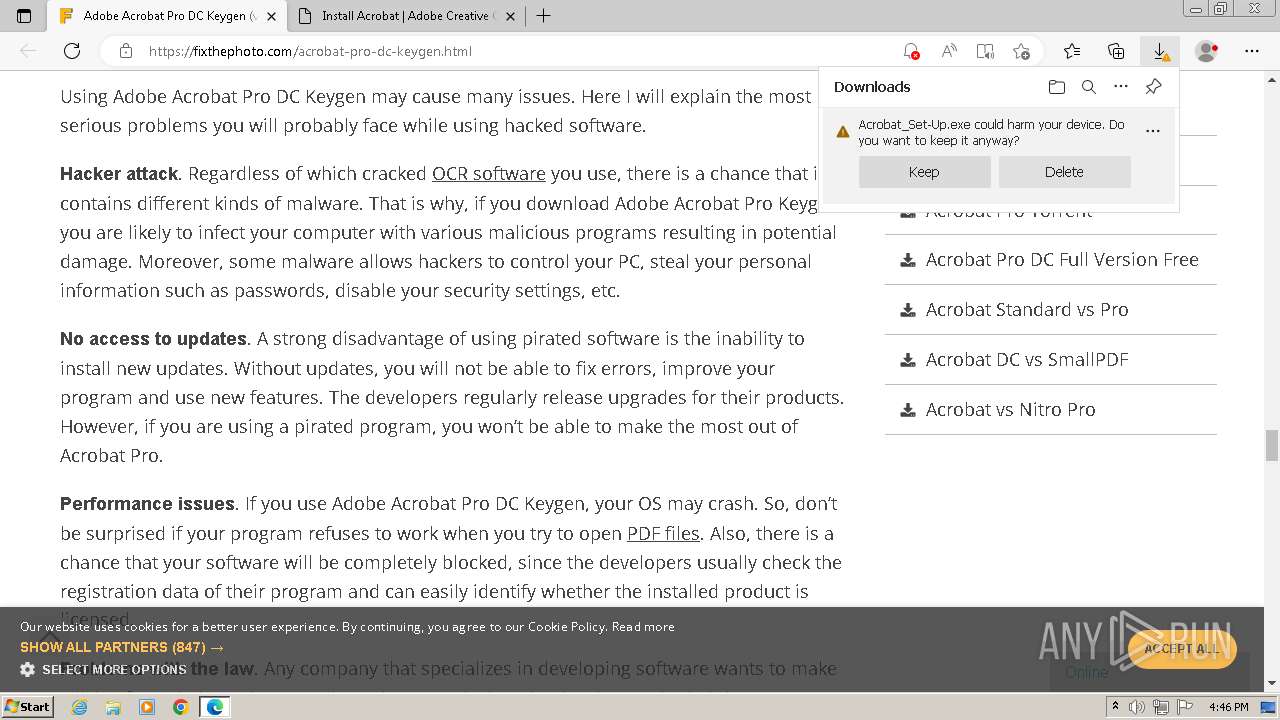Open File Explorer from taskbar
This screenshot has height=720, width=1280.
point(113,707)
